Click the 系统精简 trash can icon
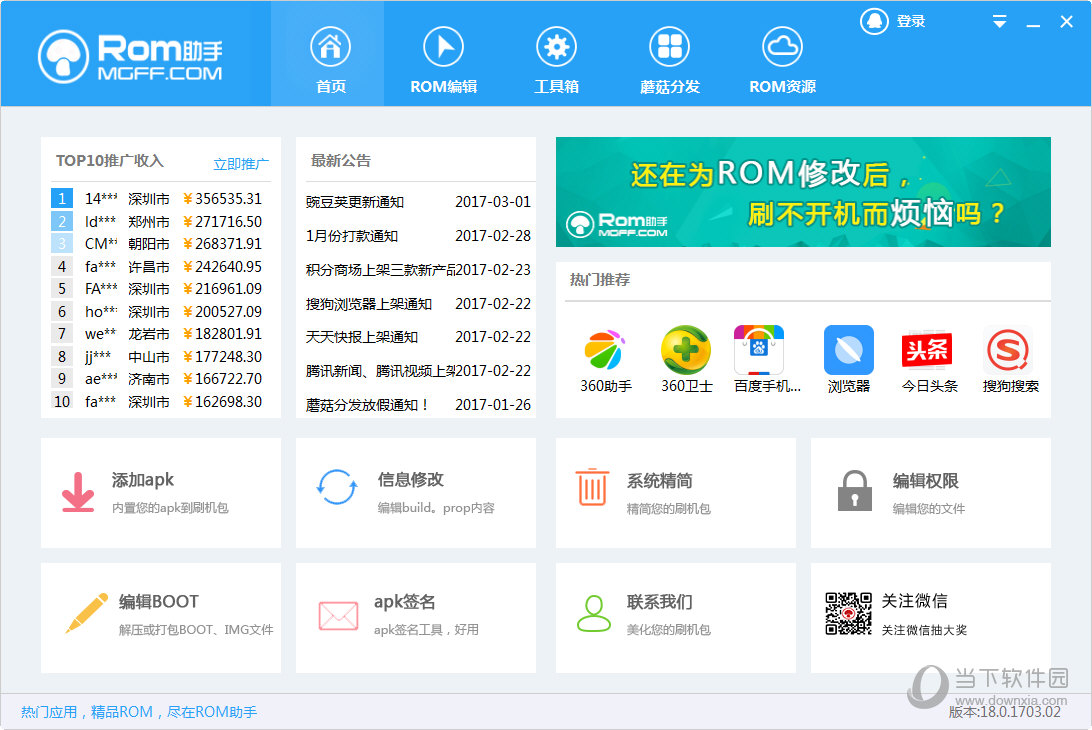The width and height of the screenshot is (1092, 730). (x=592, y=487)
